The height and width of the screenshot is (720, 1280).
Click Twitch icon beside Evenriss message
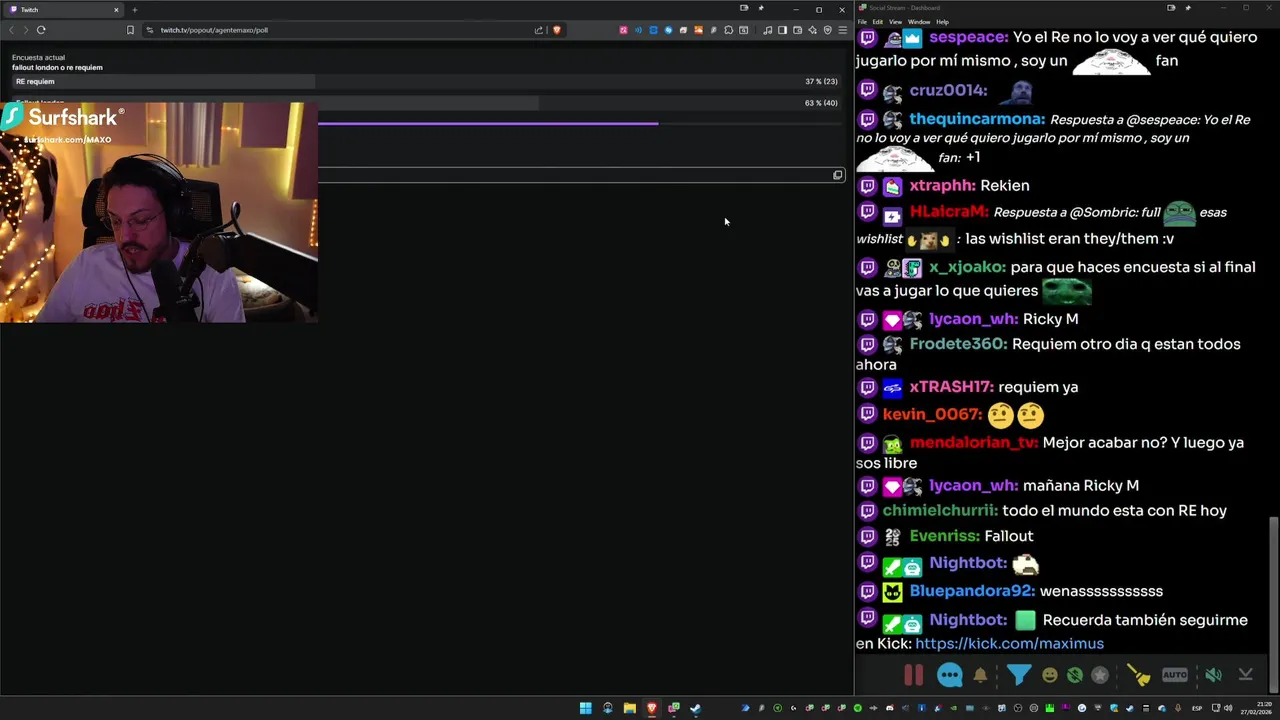click(867, 536)
